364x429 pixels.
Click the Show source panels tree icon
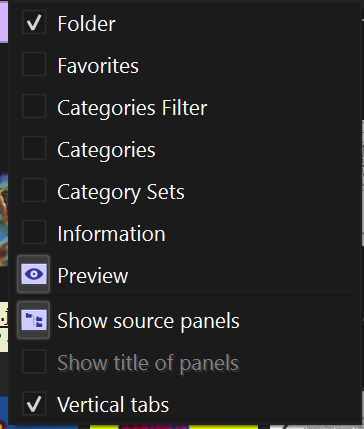(x=34, y=320)
